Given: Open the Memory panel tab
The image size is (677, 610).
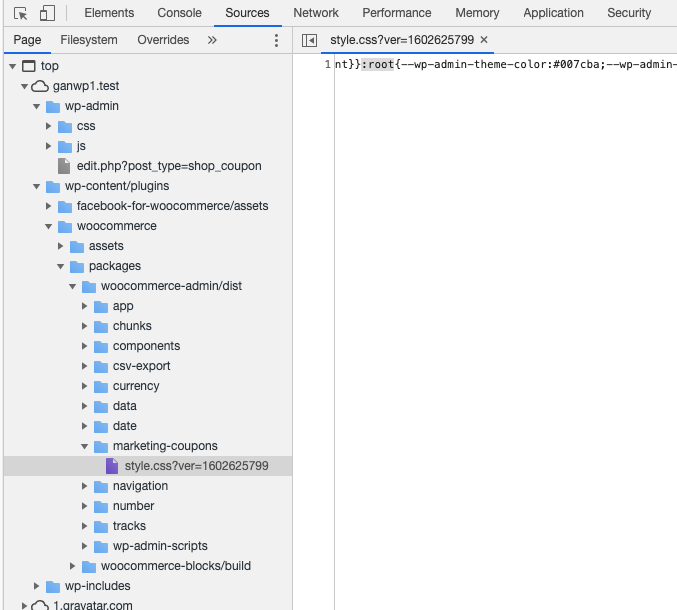Looking at the screenshot, I should [477, 13].
